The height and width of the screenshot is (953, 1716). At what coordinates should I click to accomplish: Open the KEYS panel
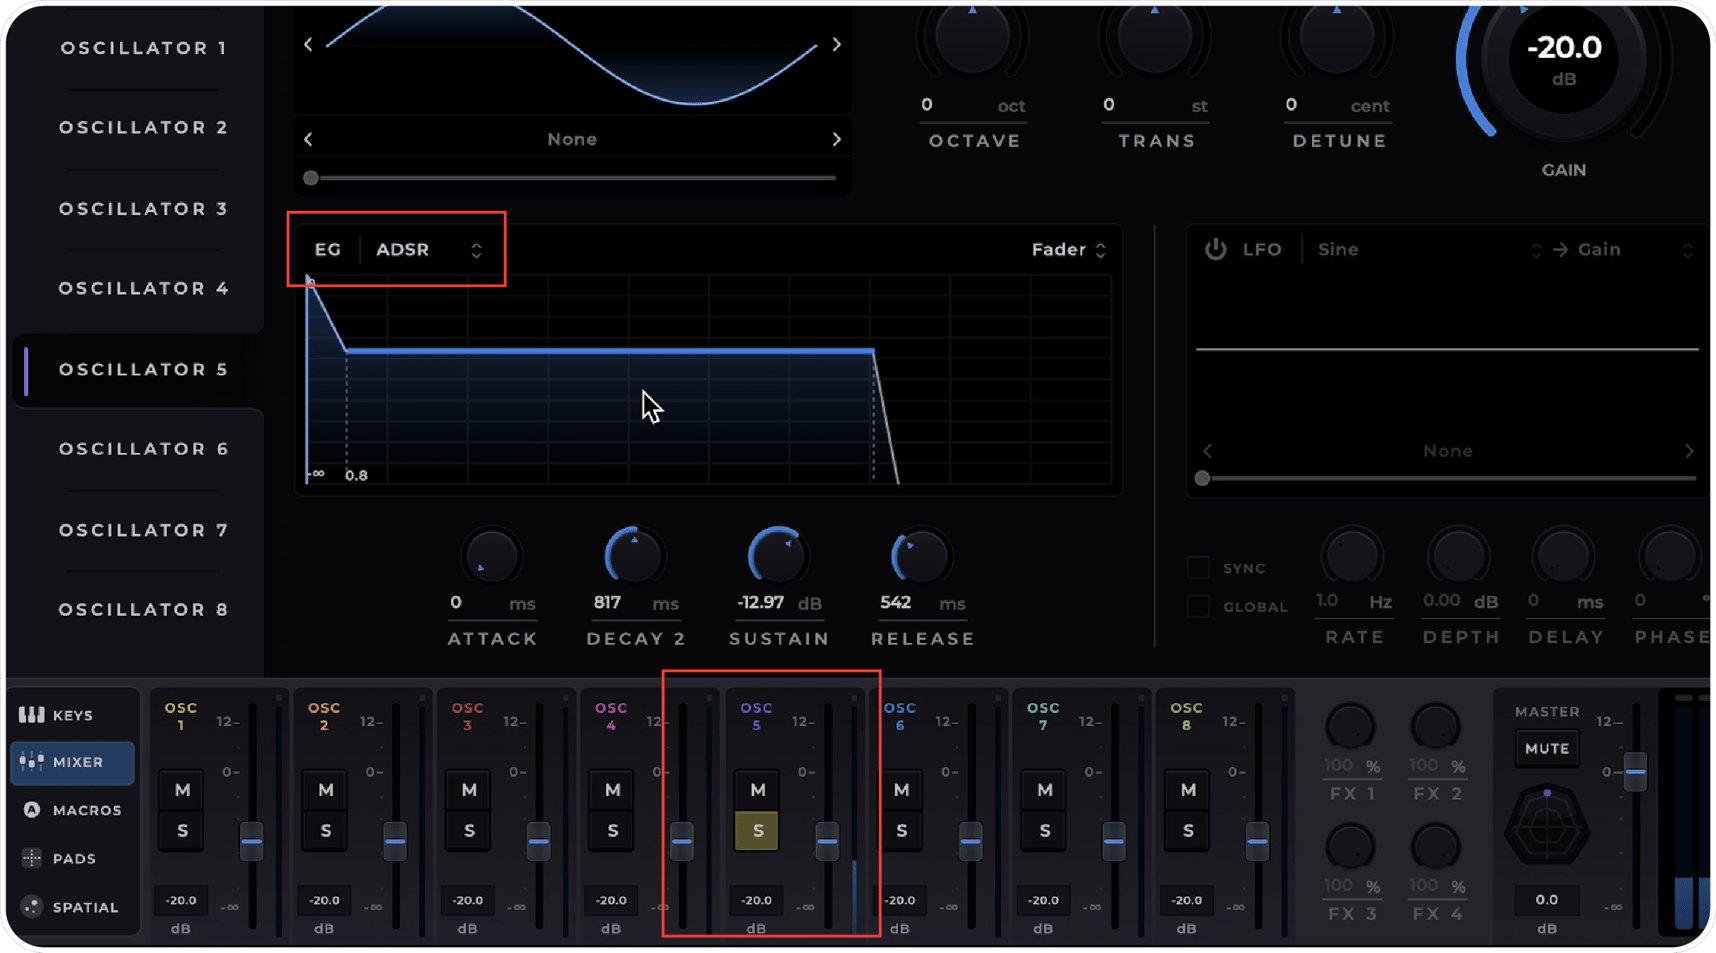click(x=71, y=714)
